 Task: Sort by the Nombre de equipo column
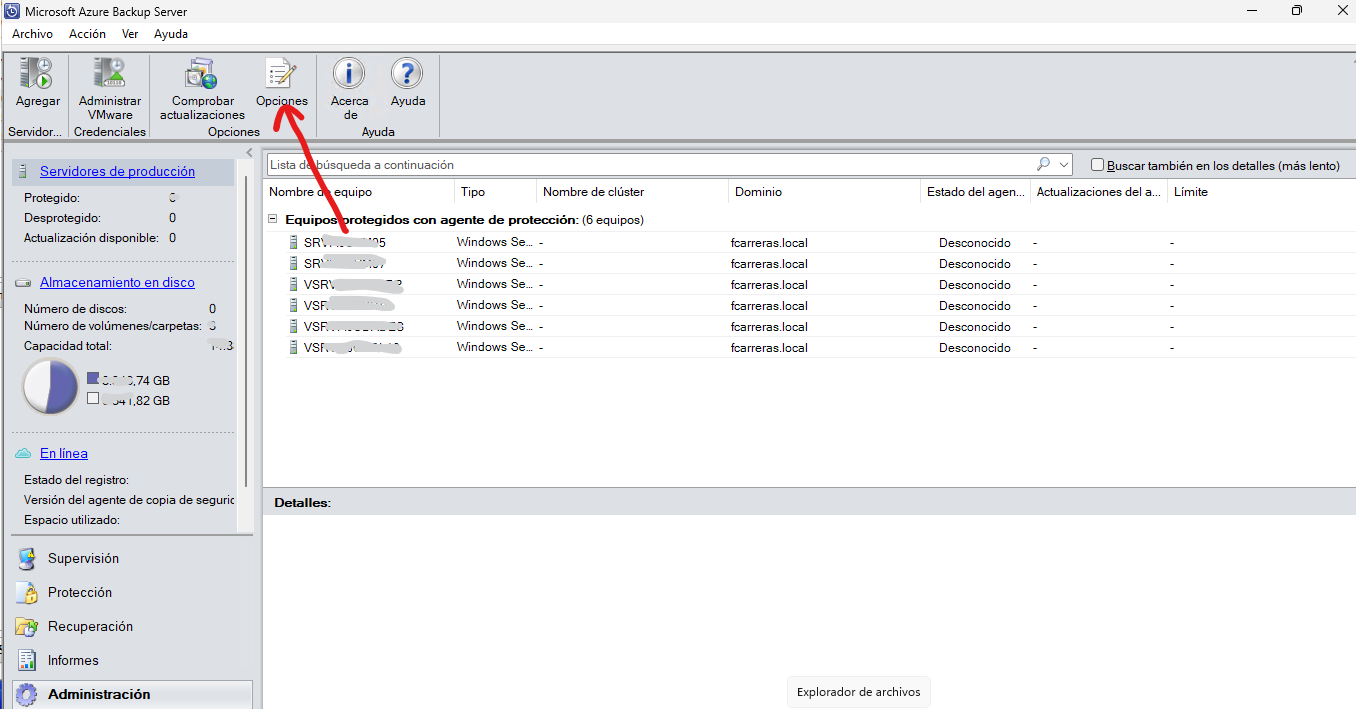[x=359, y=192]
